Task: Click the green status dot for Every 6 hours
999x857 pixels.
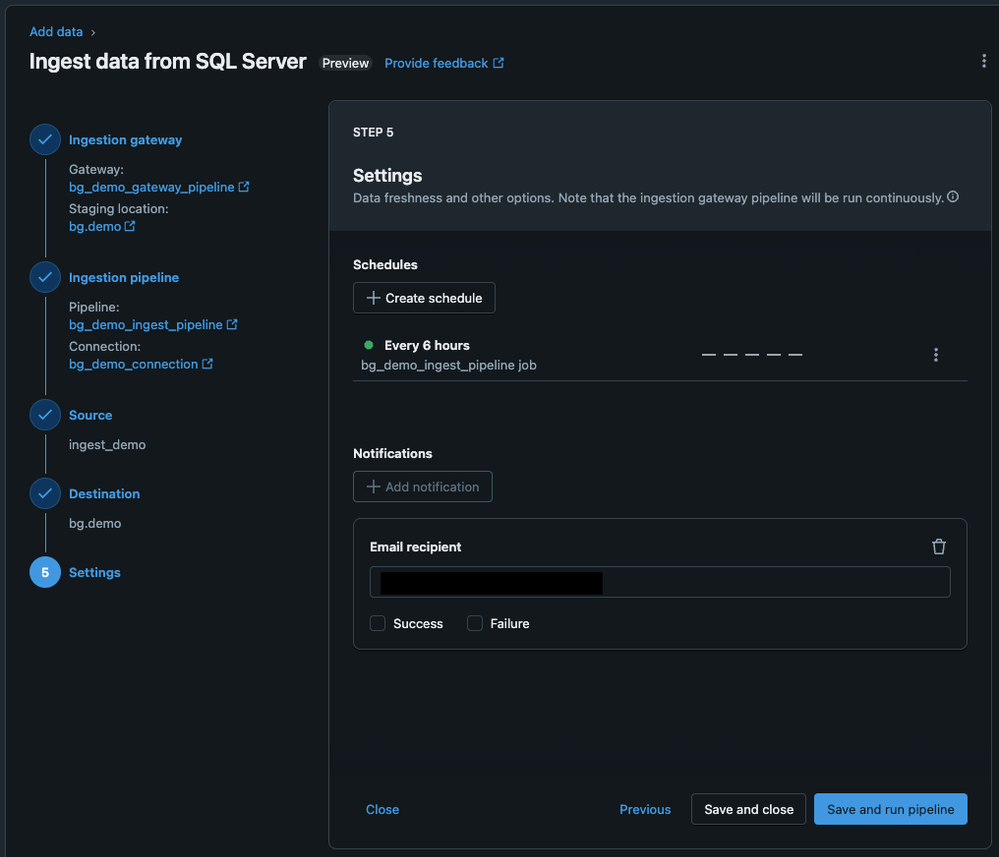Action: 368,345
